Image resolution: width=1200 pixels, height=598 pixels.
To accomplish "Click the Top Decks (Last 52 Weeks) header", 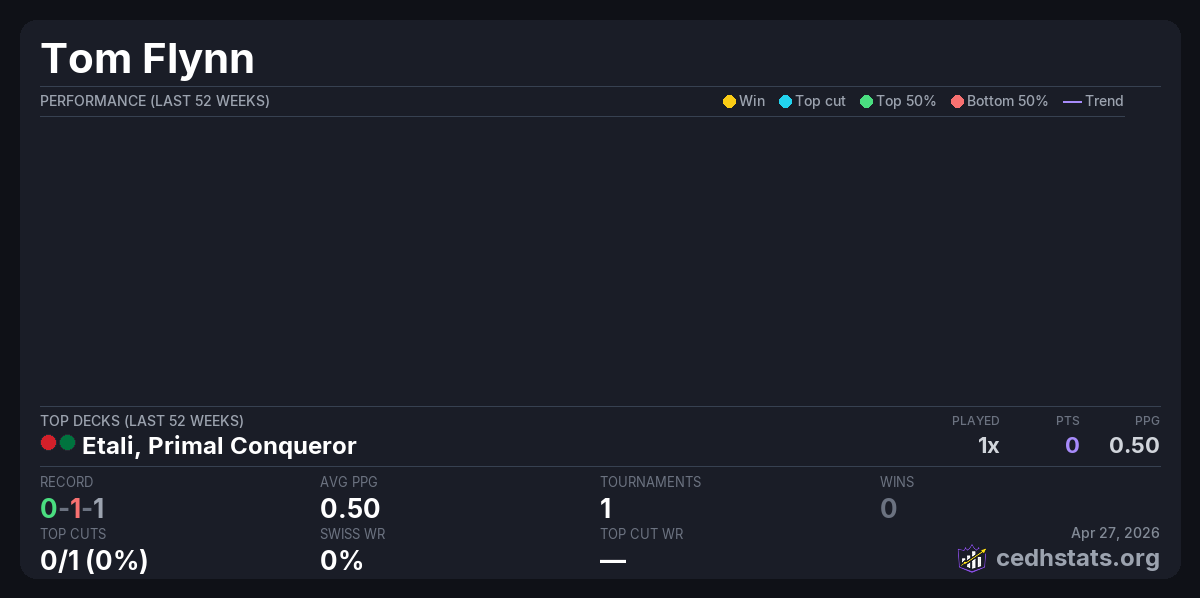I will pos(142,421).
